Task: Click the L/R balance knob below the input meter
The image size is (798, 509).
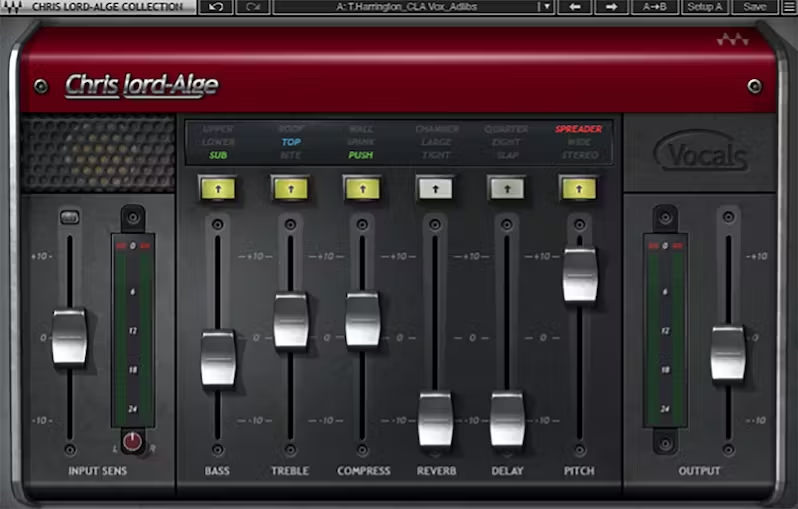Action: coord(132,442)
